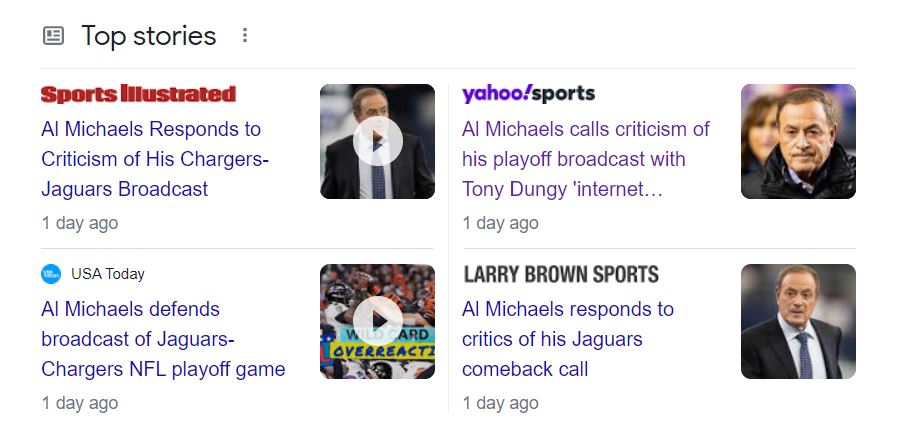Viewport: 909px width, 429px height.
Task: Open the three-dot options menu for Top stories
Action: point(245,36)
